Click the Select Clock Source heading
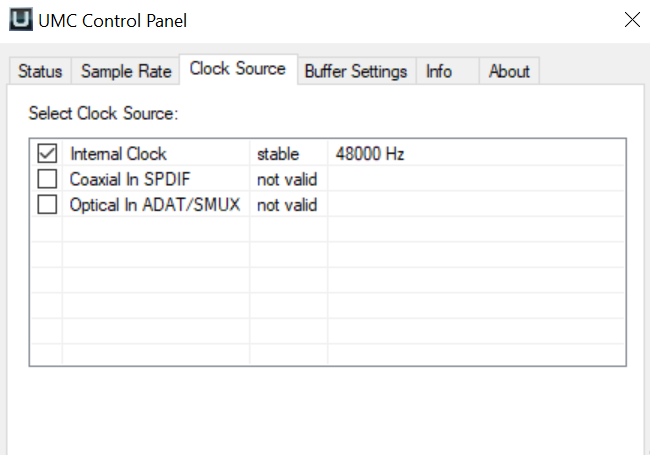 tap(103, 114)
